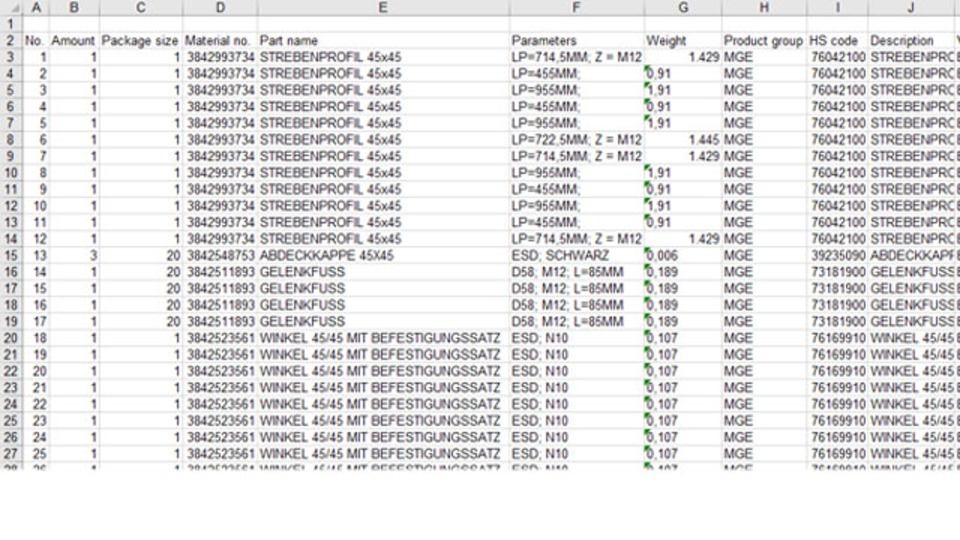Select column E header
Image resolution: width=960 pixels, height=540 pixels.
click(383, 8)
